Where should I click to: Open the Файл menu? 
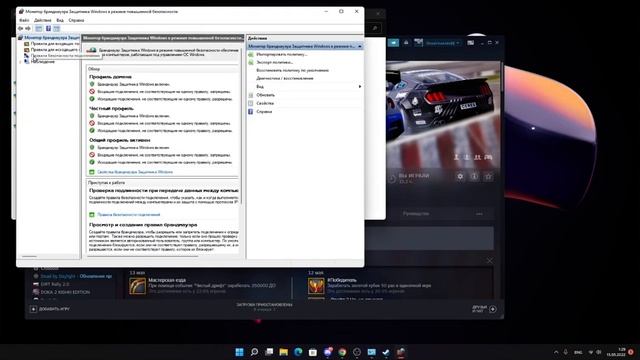24,20
